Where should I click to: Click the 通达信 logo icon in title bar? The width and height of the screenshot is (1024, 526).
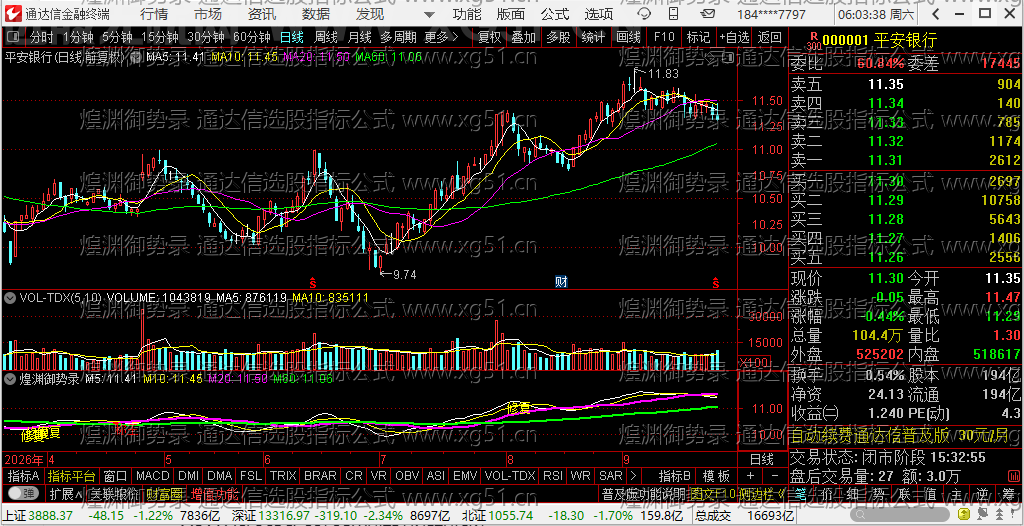(13, 14)
